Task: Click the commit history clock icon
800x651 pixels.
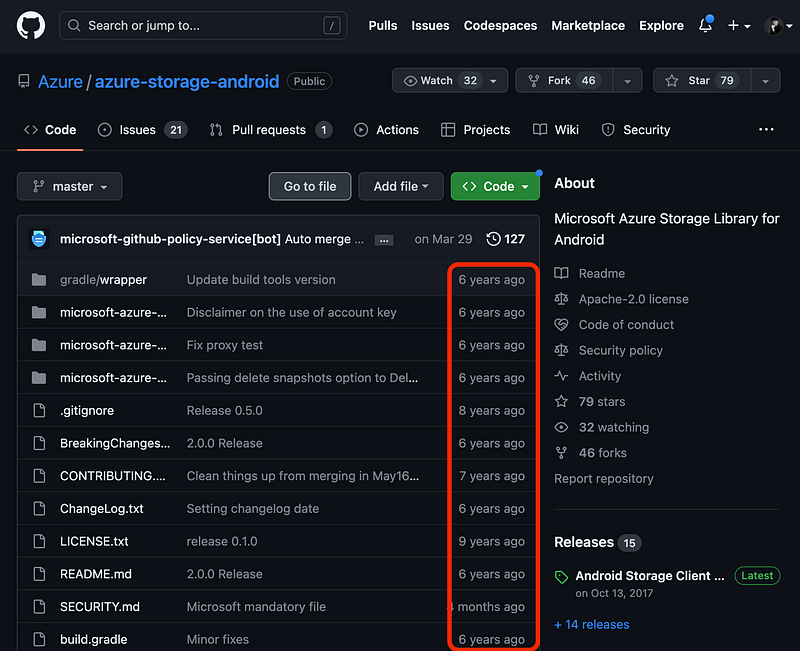Action: 493,239
